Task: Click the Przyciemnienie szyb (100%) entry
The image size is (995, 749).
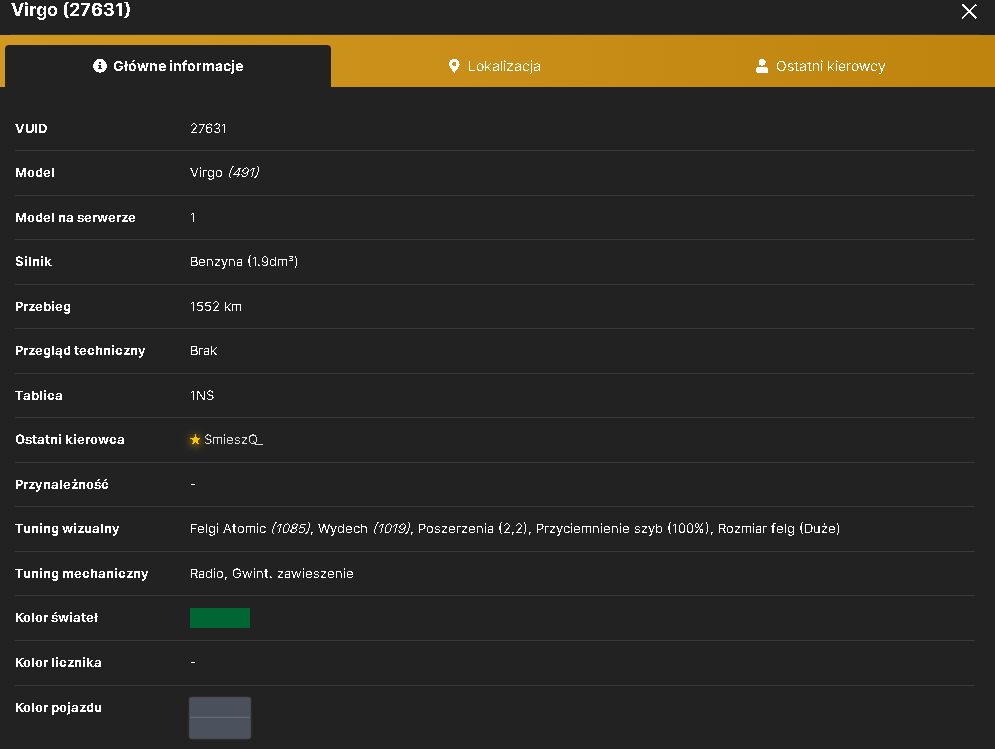Action: click(623, 529)
